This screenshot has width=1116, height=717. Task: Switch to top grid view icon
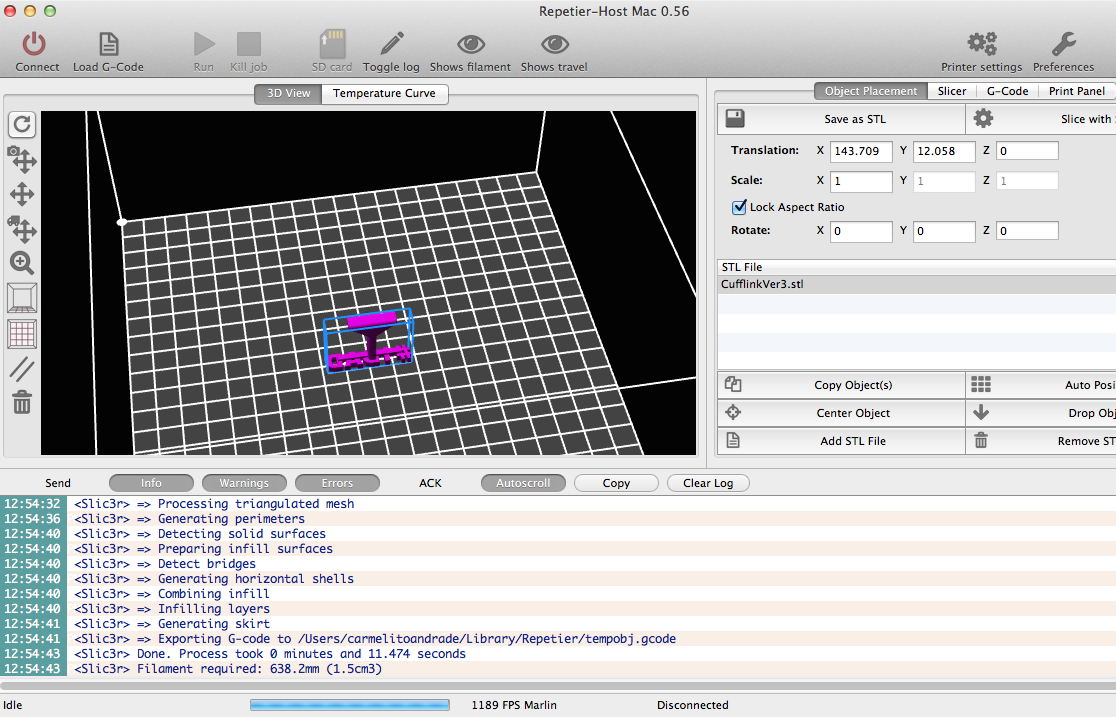click(22, 333)
